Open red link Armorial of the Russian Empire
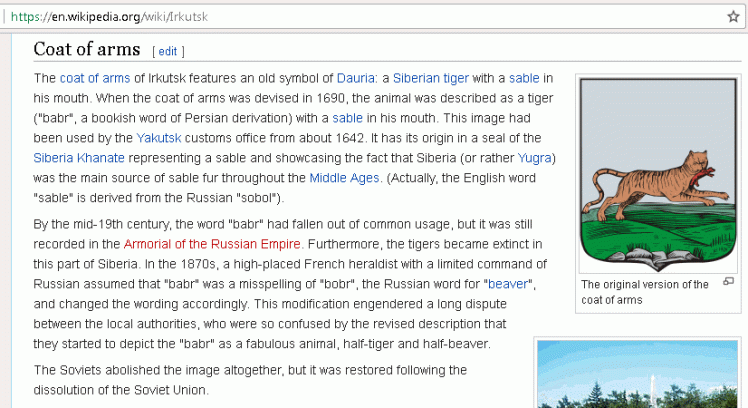 [212, 244]
